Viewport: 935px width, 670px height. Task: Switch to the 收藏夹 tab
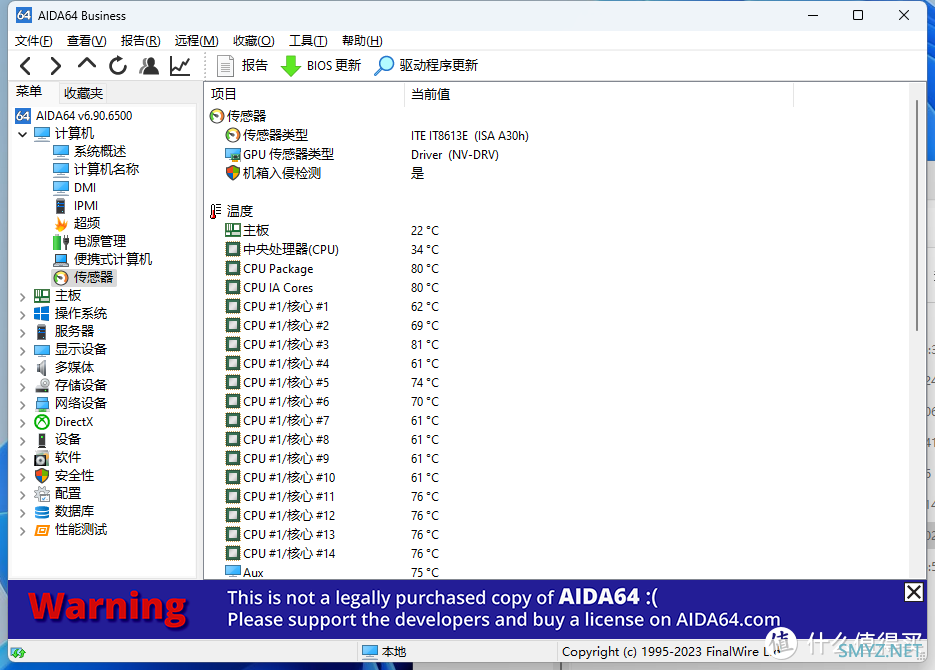click(x=83, y=93)
